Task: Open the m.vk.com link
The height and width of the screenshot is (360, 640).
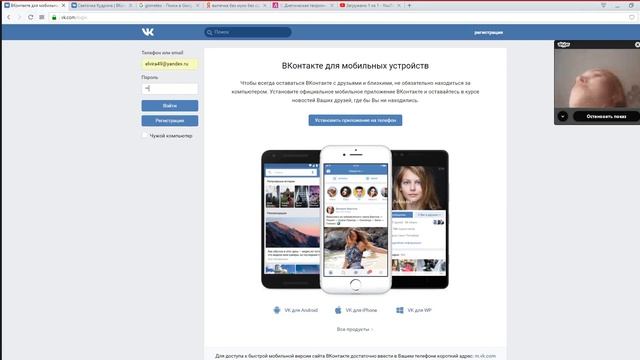Action: click(x=485, y=356)
